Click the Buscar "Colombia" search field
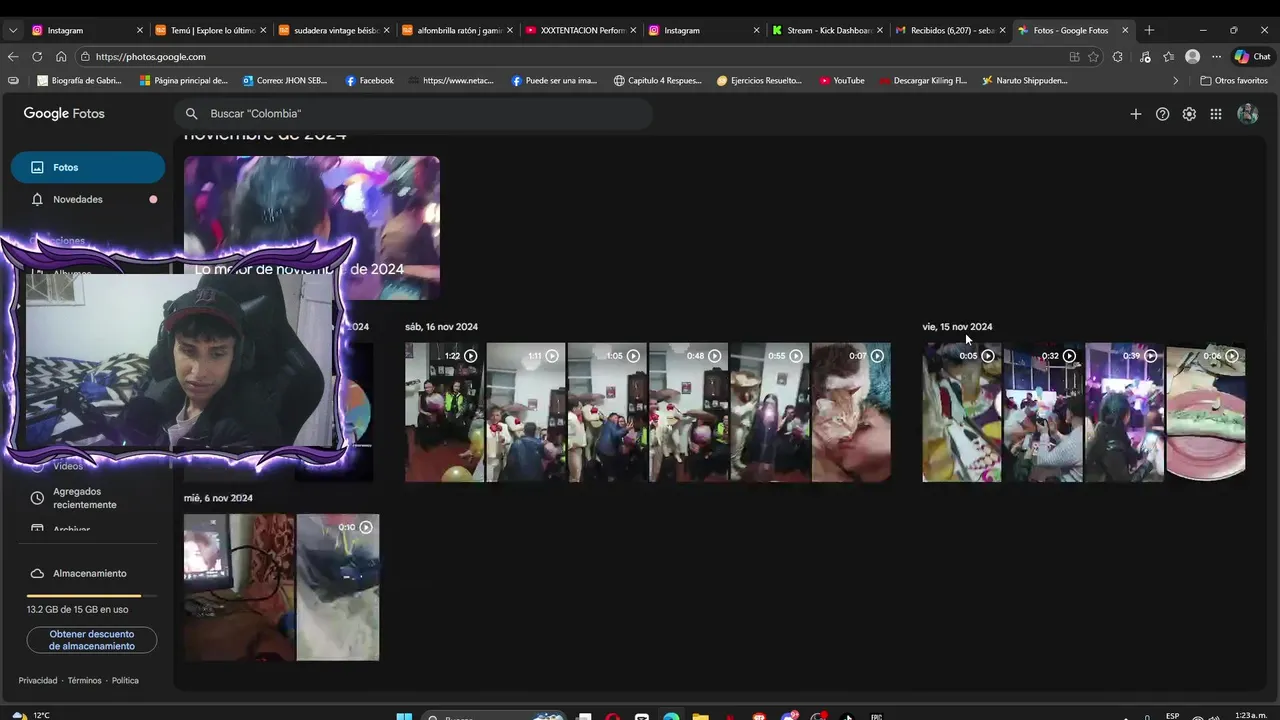The image size is (1280, 720). click(x=413, y=114)
